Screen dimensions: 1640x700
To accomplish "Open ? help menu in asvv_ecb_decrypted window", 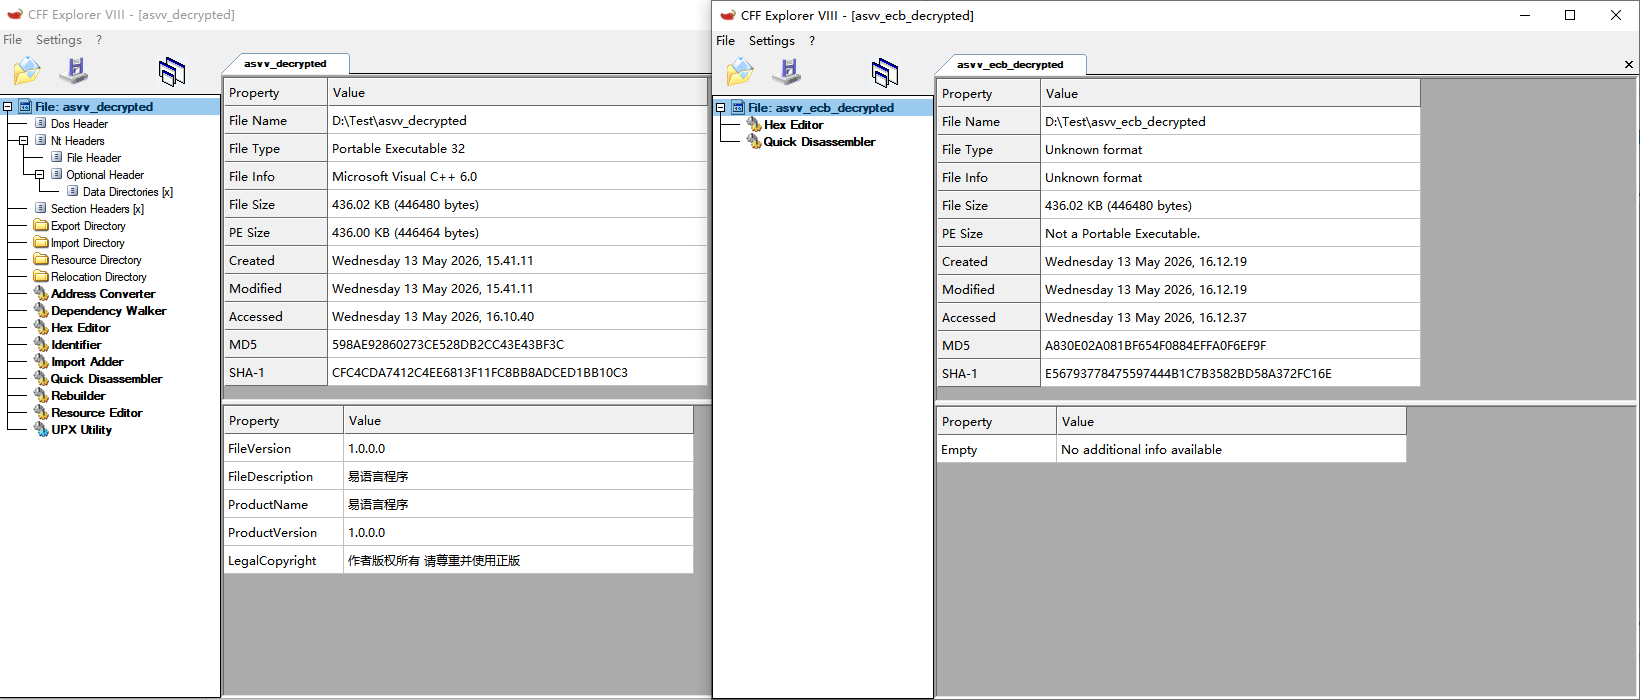I will tap(812, 40).
